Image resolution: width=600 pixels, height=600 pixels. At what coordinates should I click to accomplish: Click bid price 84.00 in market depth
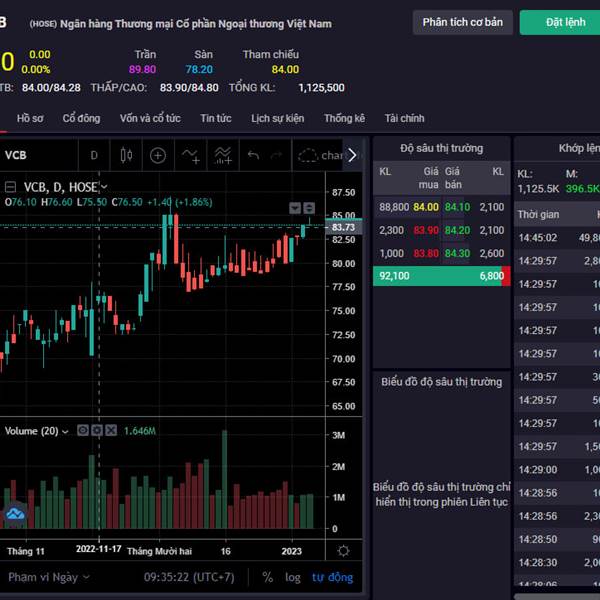pyautogui.click(x=426, y=207)
